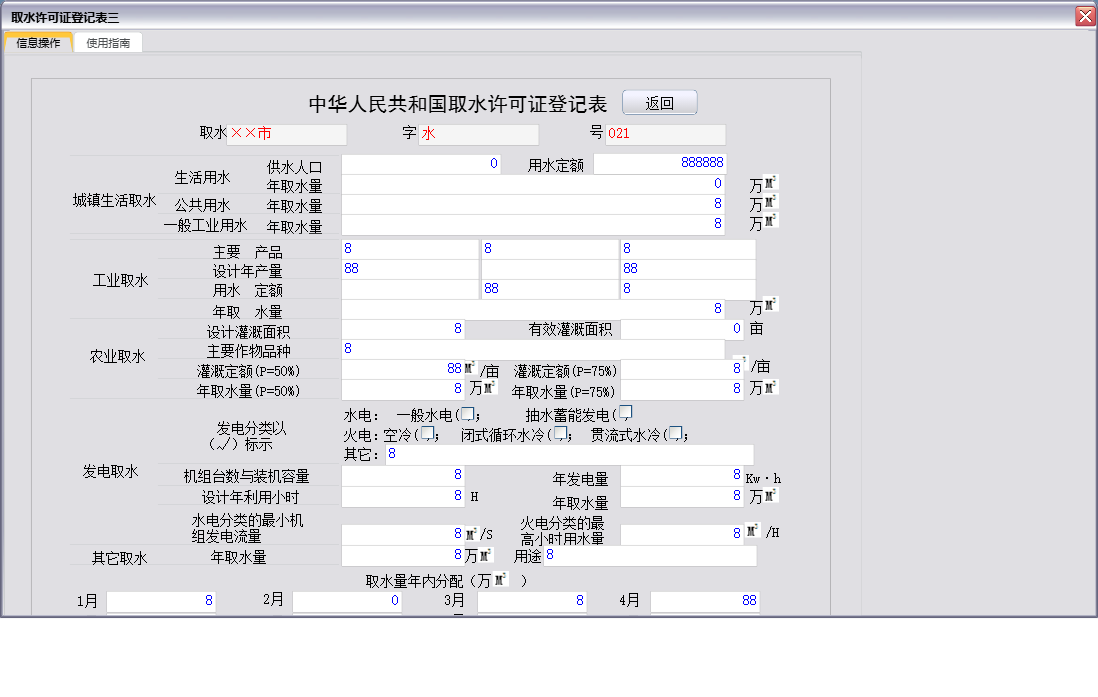Select the 4月 field showing 88
Screen dimensions: 1098x697
[704, 600]
